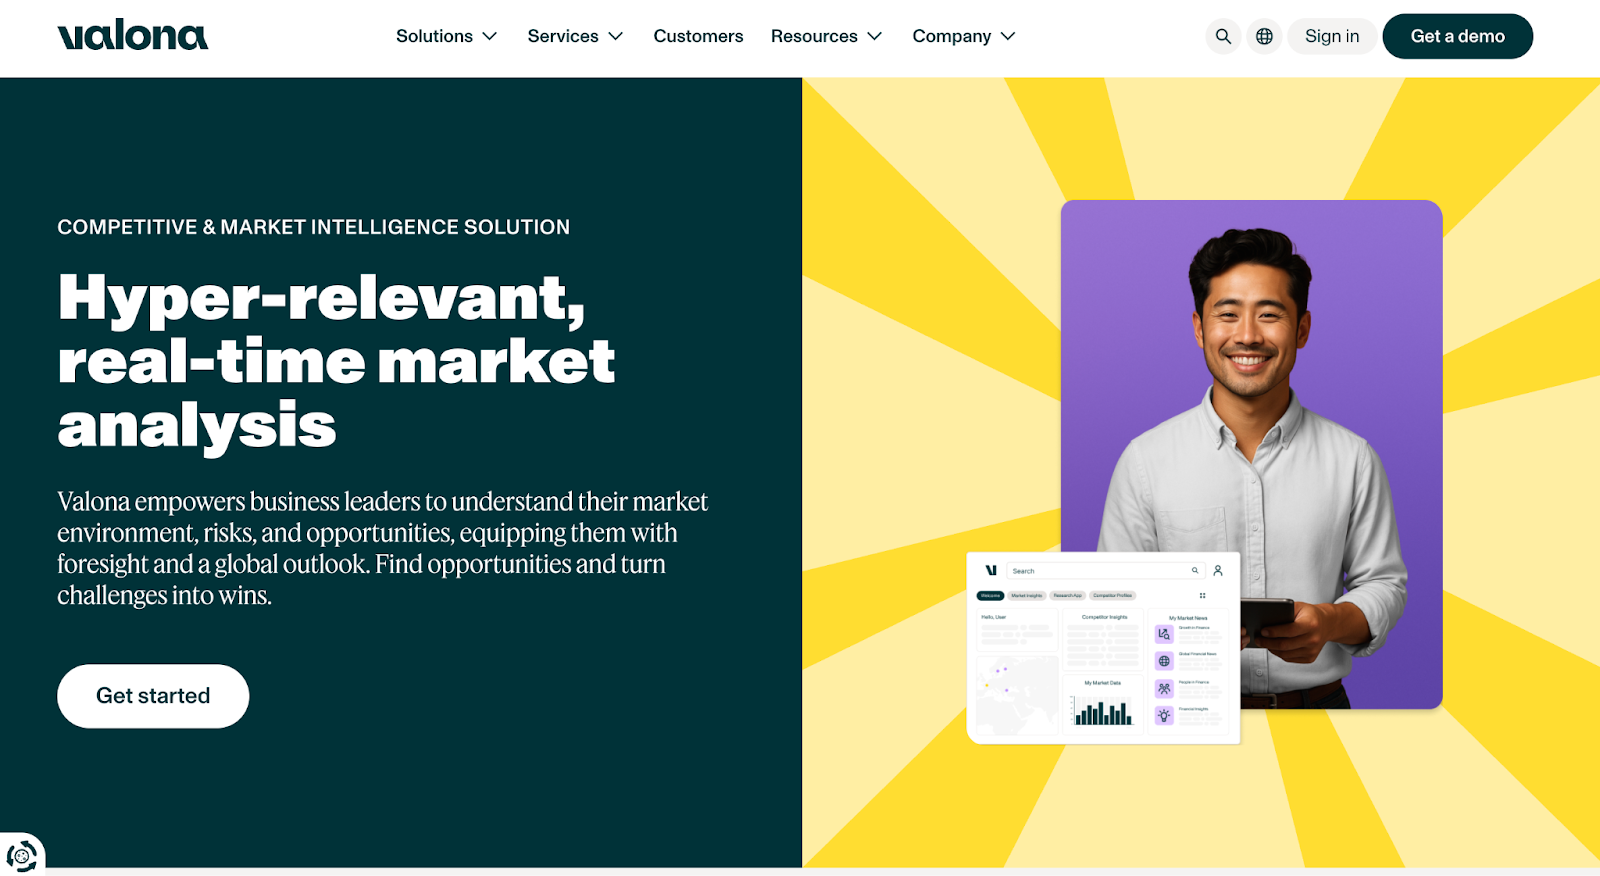This screenshot has width=1600, height=876.
Task: Open the Solutions menu
Action: point(446,36)
